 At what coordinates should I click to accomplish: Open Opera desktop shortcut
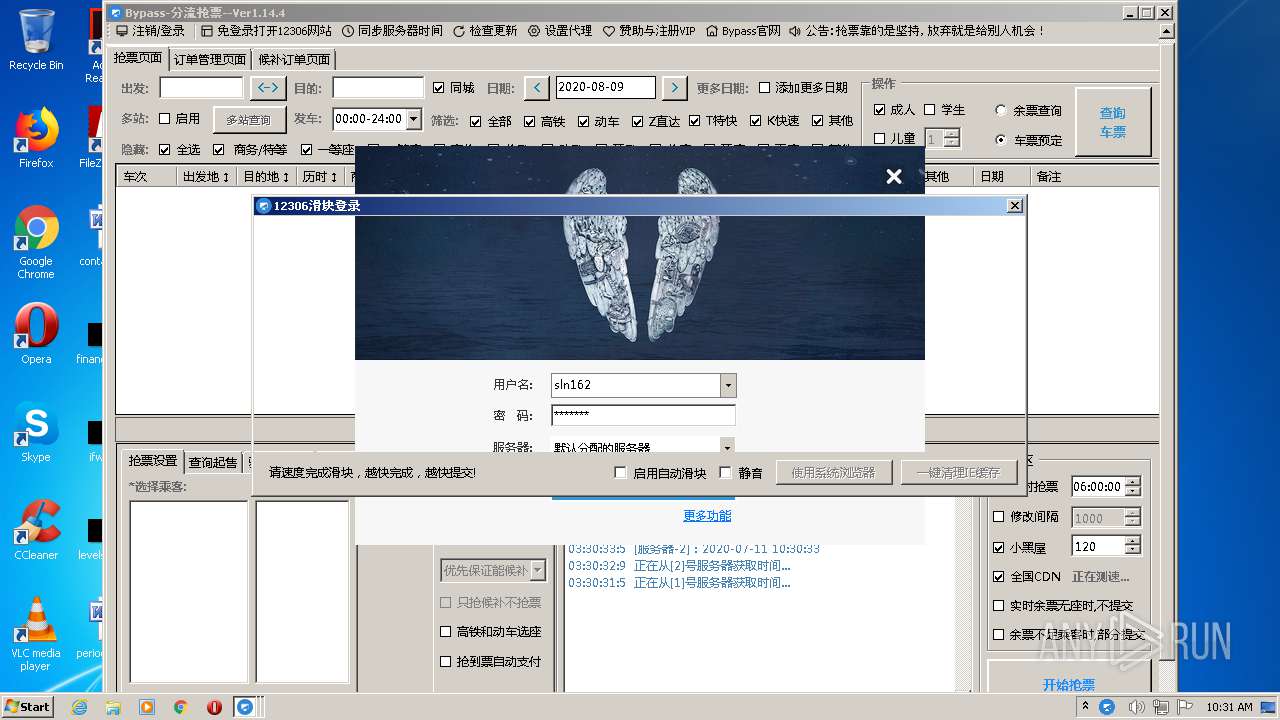pos(36,333)
